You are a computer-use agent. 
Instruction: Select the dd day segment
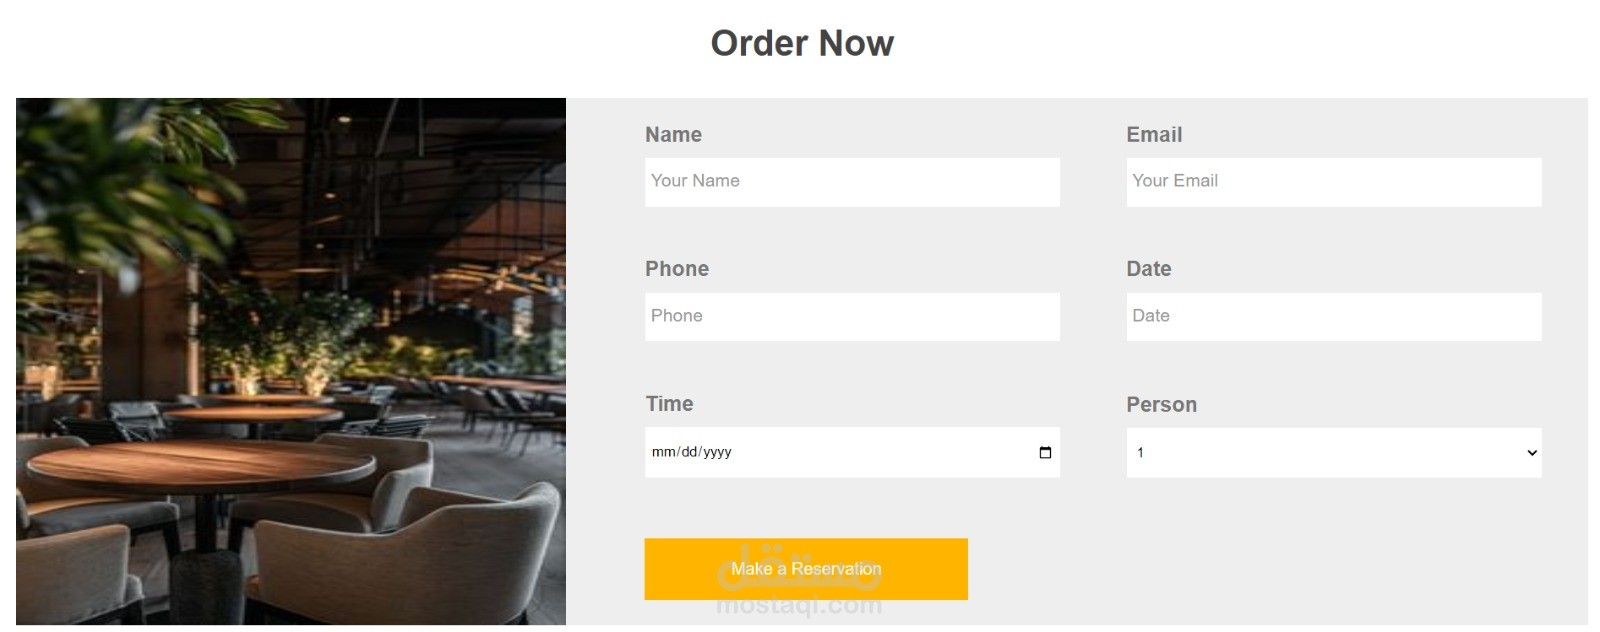[x=689, y=452]
